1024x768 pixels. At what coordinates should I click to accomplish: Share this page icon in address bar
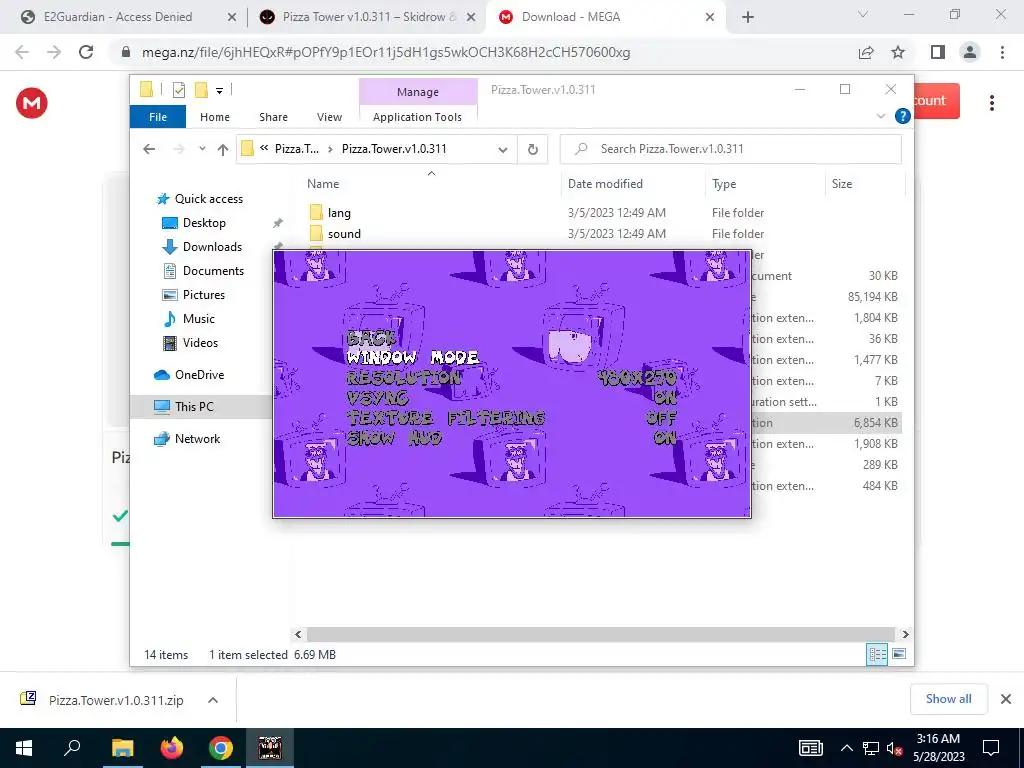pos(866,52)
